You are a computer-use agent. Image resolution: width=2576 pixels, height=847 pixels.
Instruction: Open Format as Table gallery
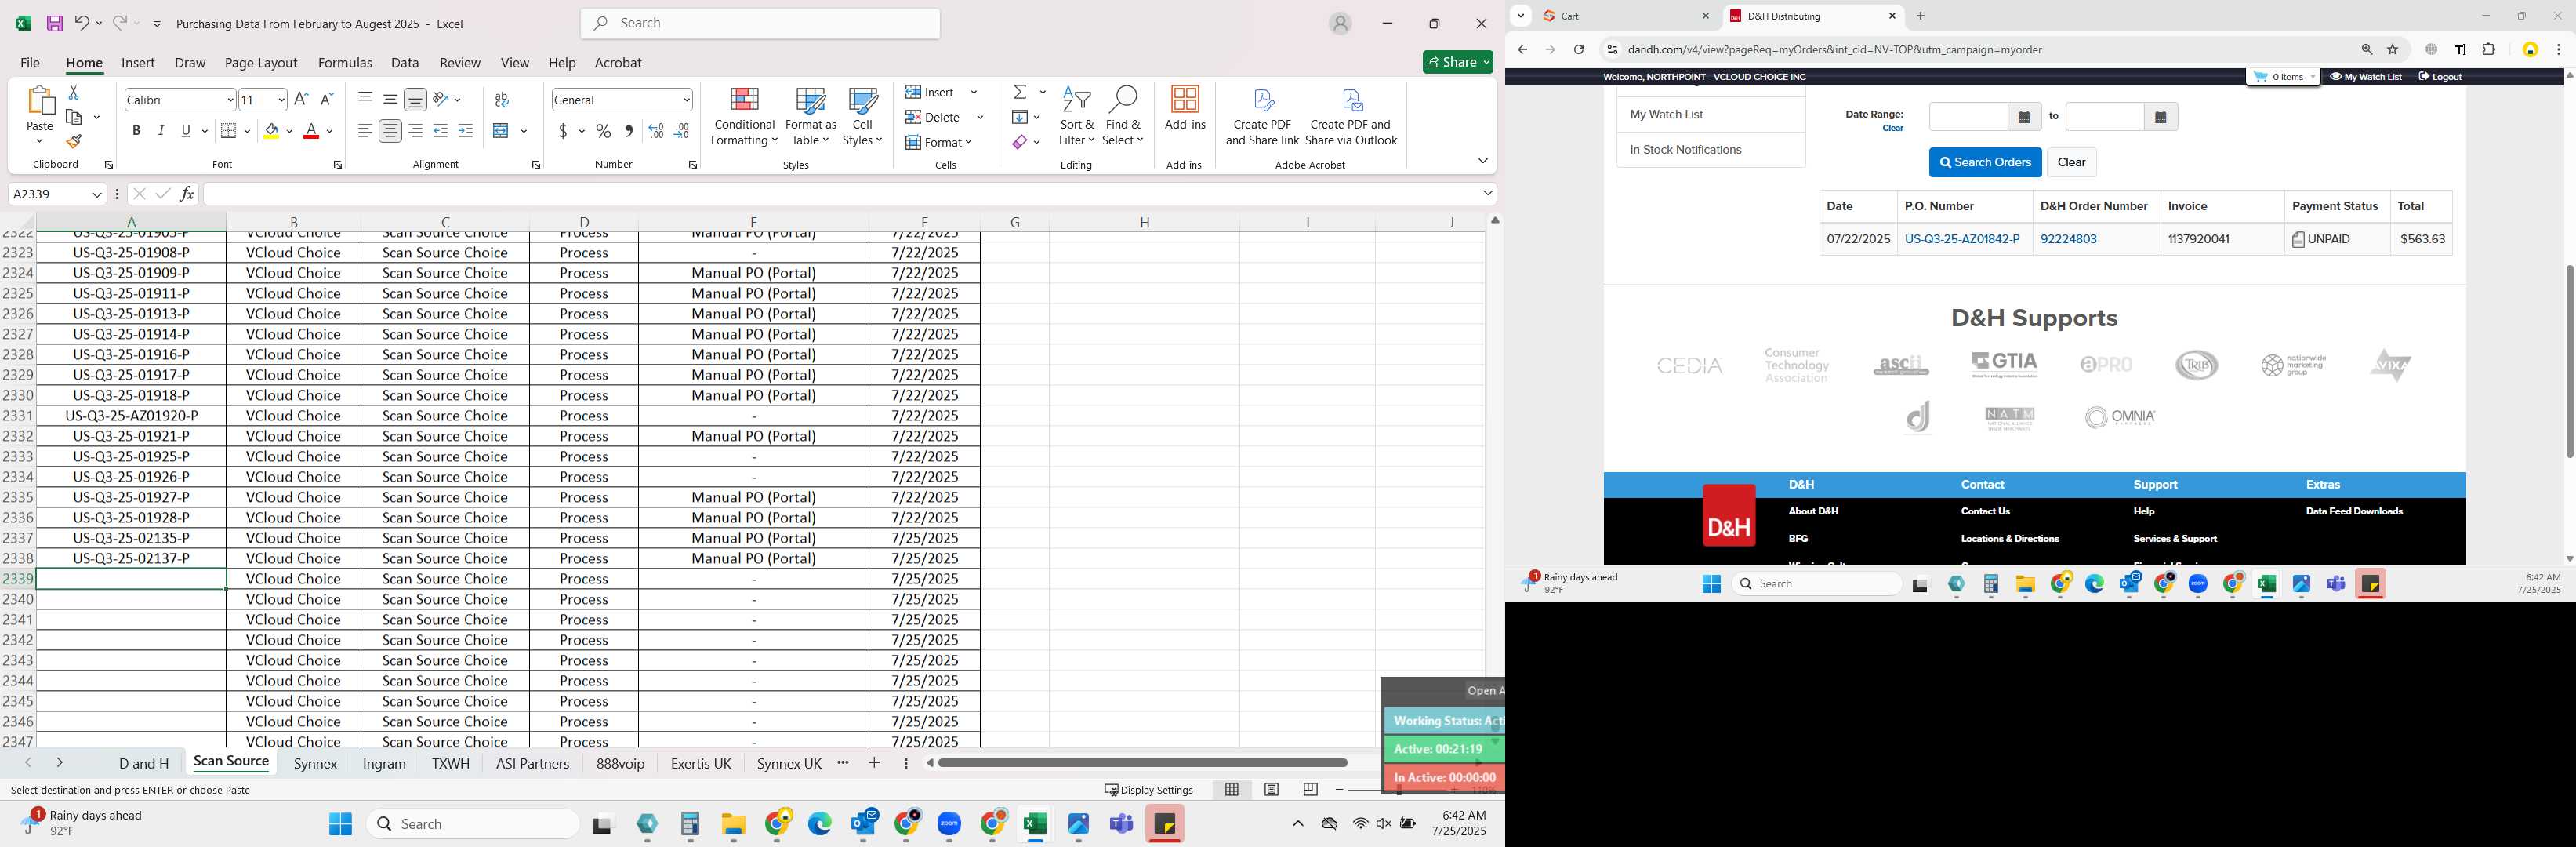810,117
